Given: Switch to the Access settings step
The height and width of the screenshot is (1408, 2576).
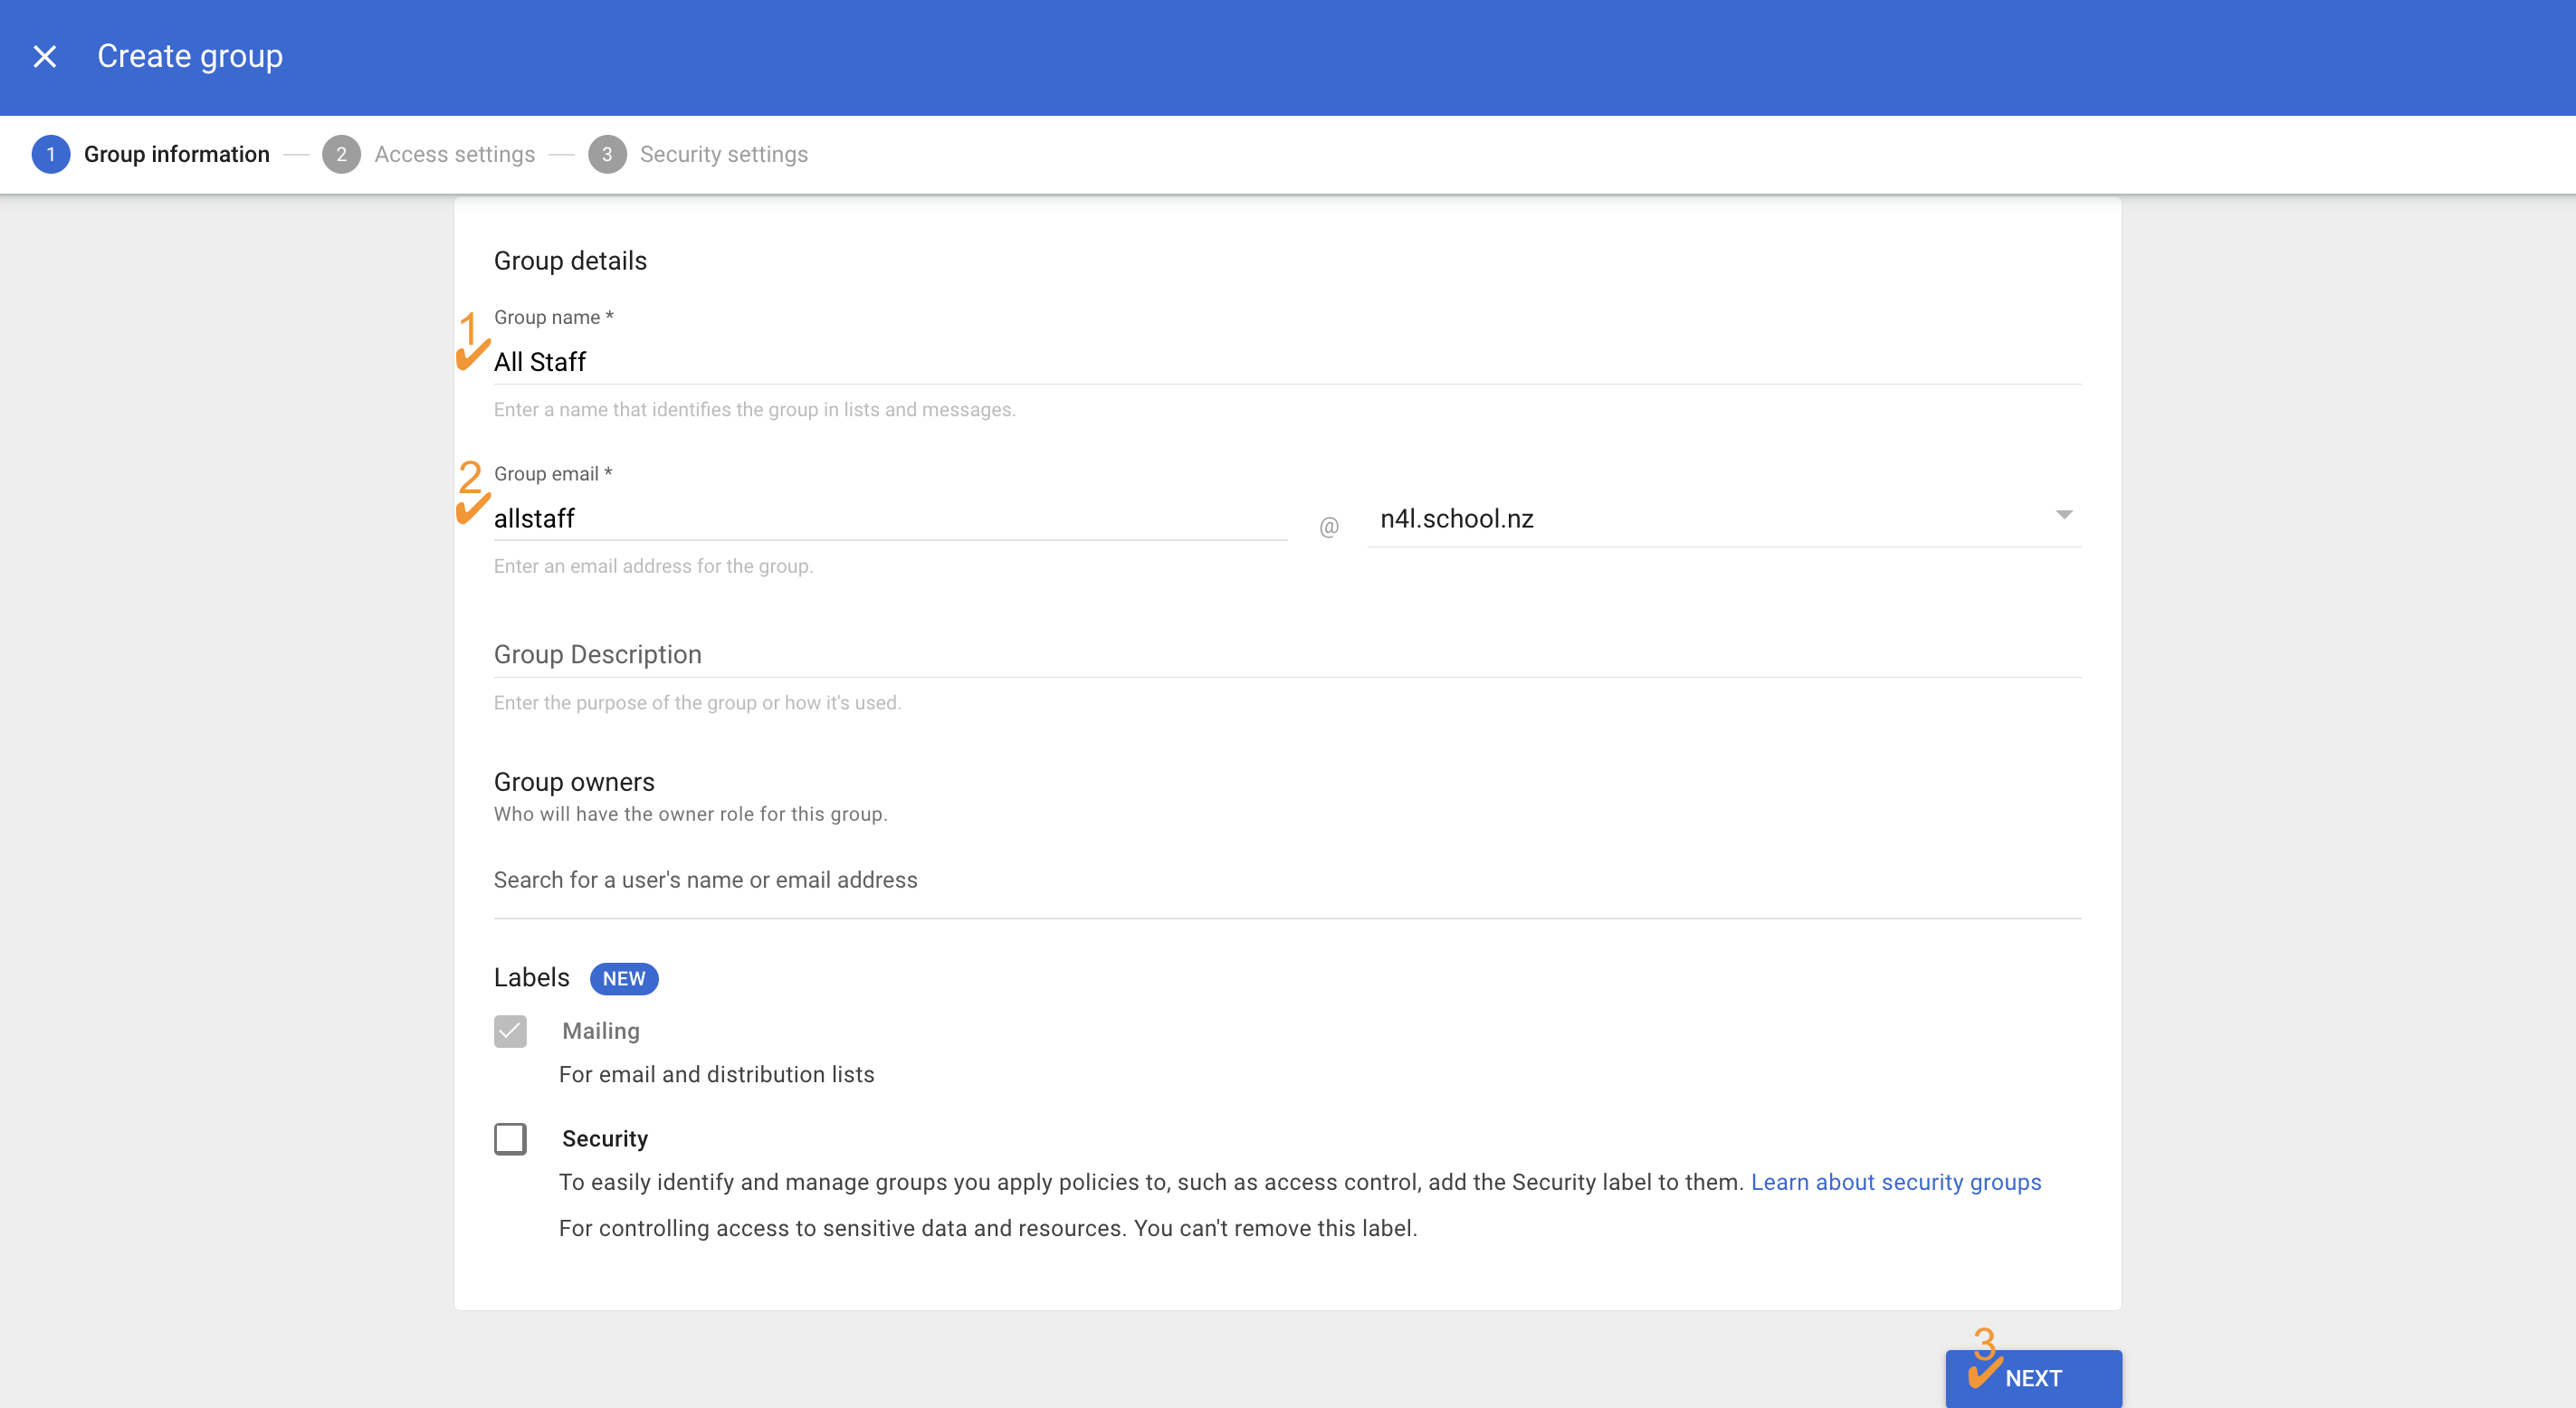Looking at the screenshot, I should click(x=454, y=154).
